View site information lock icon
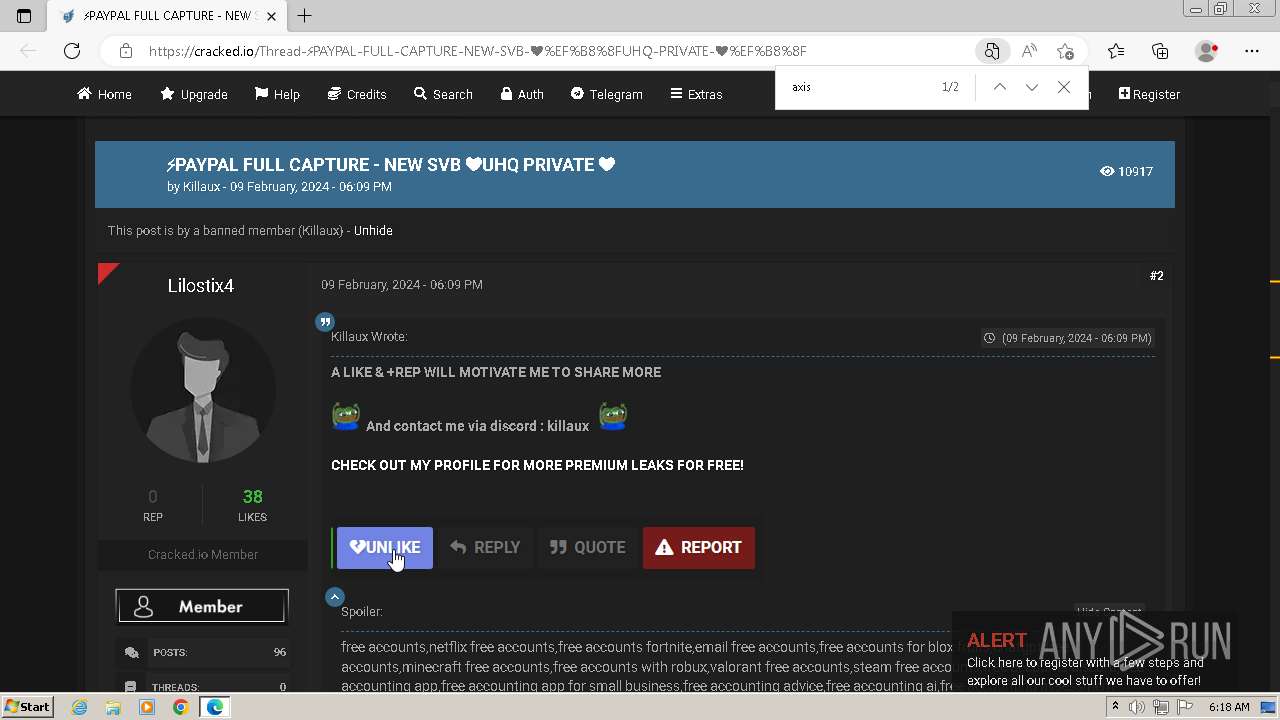1280x720 pixels. click(x=125, y=51)
